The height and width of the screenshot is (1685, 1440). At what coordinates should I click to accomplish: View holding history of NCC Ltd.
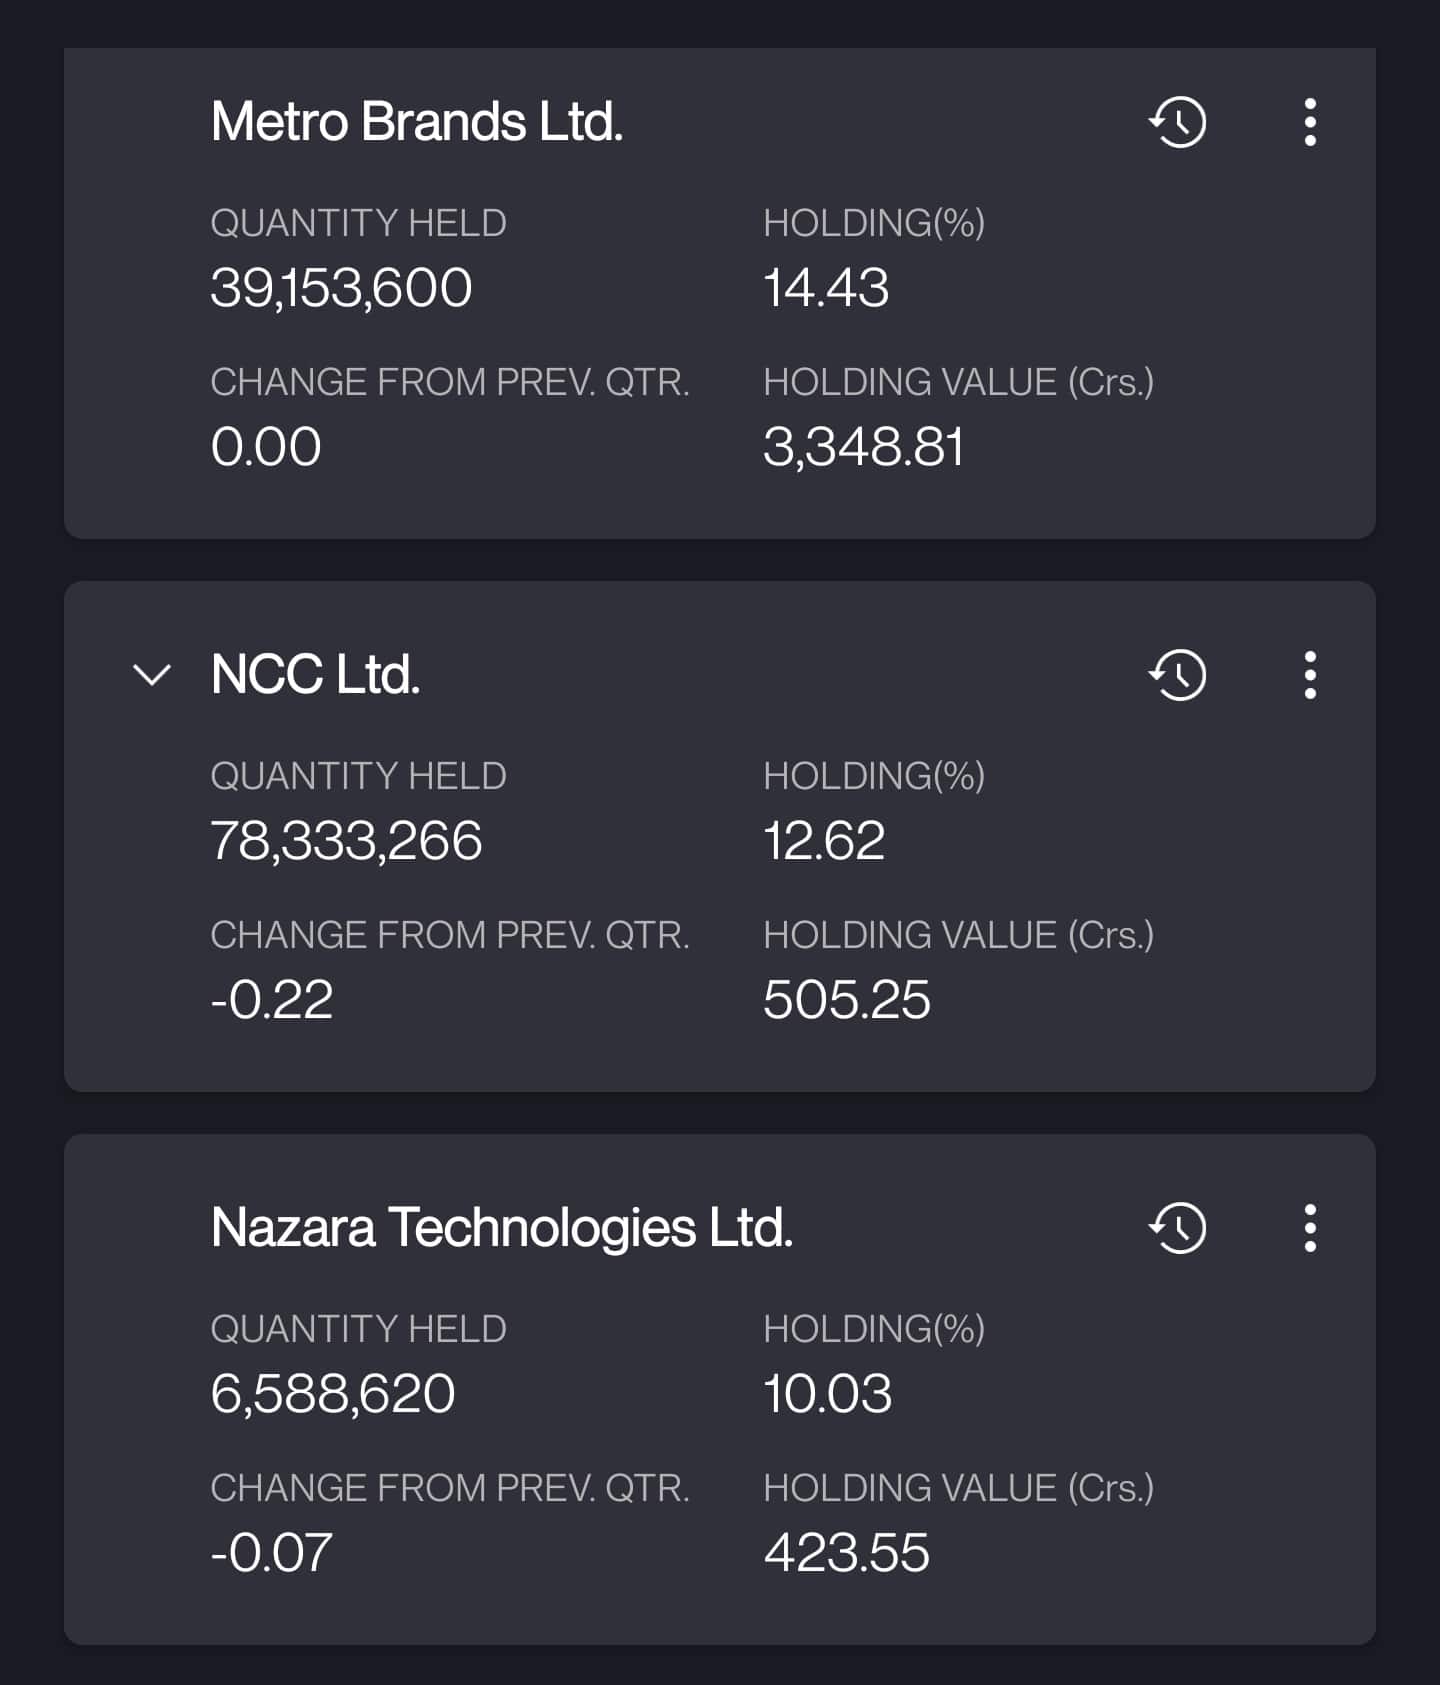[1178, 675]
